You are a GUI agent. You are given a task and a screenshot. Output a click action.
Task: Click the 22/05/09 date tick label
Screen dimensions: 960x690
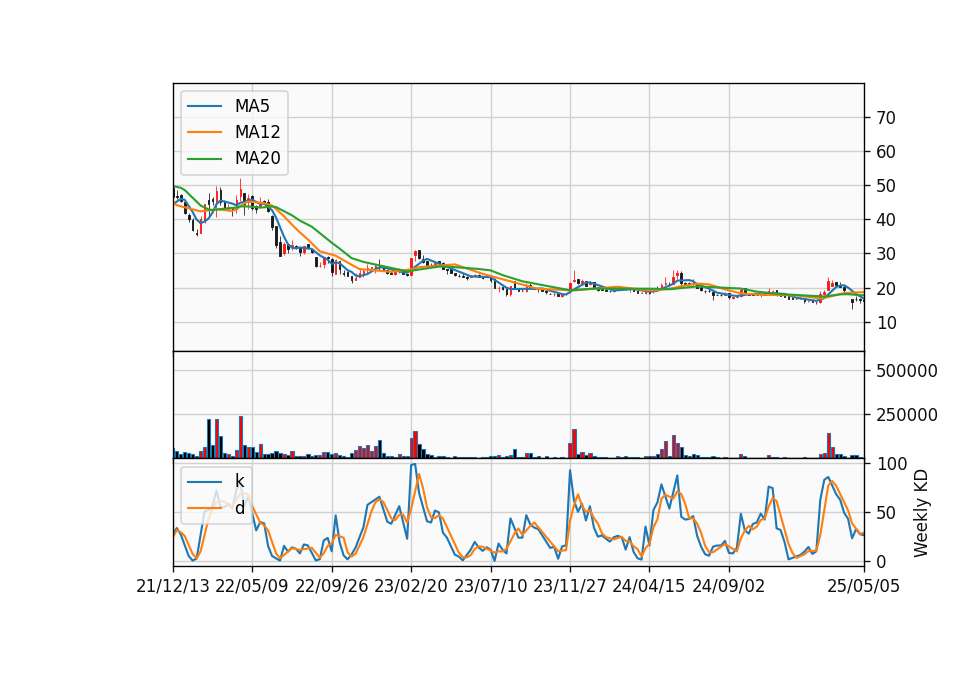252,587
